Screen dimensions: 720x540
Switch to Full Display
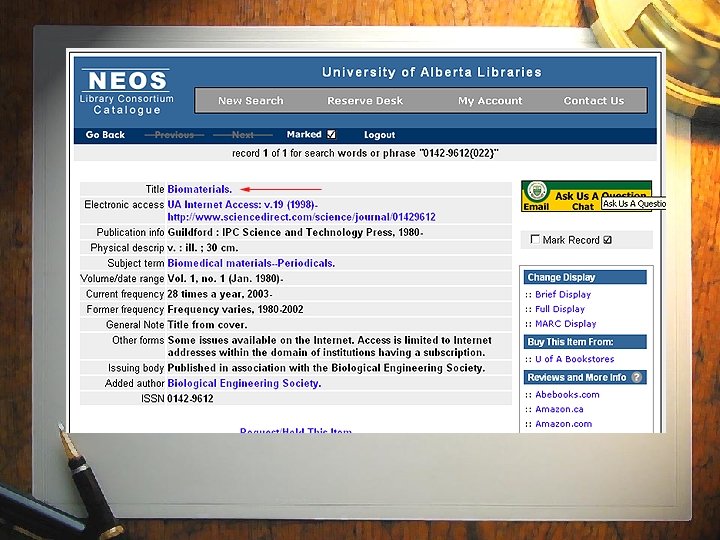tap(560, 309)
